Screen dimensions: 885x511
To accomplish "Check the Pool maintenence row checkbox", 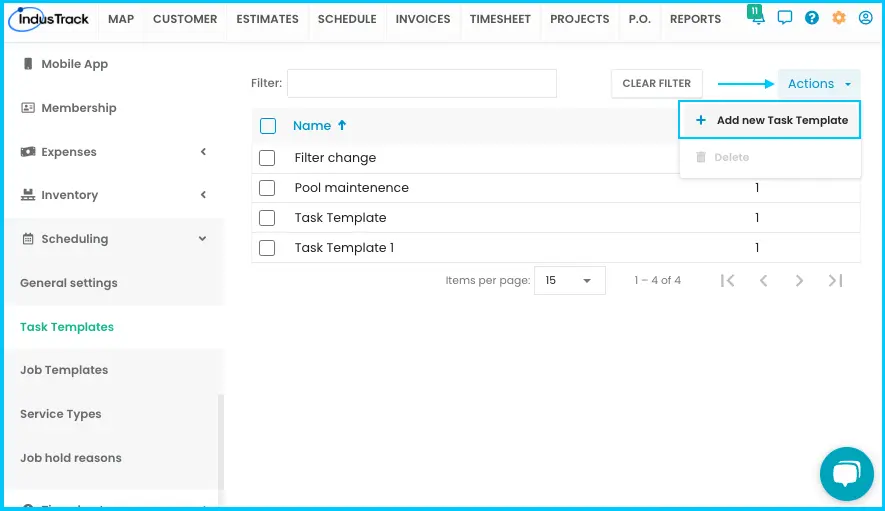I will (267, 187).
